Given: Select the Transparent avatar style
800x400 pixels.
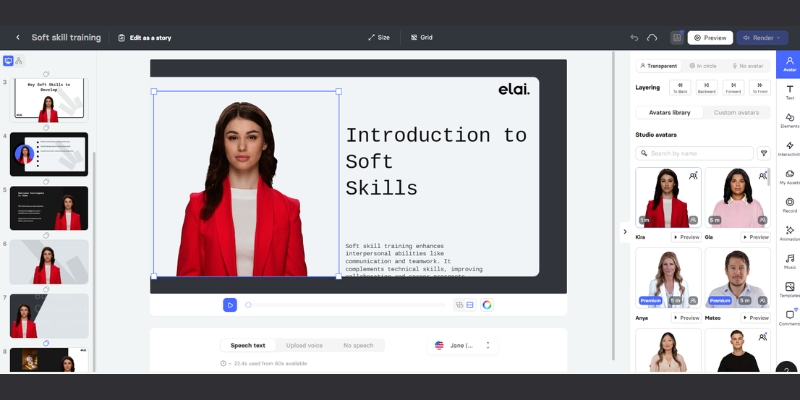Looking at the screenshot, I should point(659,66).
